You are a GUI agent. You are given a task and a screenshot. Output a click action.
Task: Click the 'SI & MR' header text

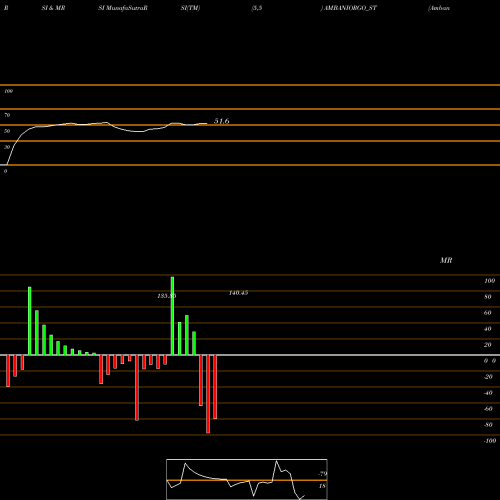(53, 8)
